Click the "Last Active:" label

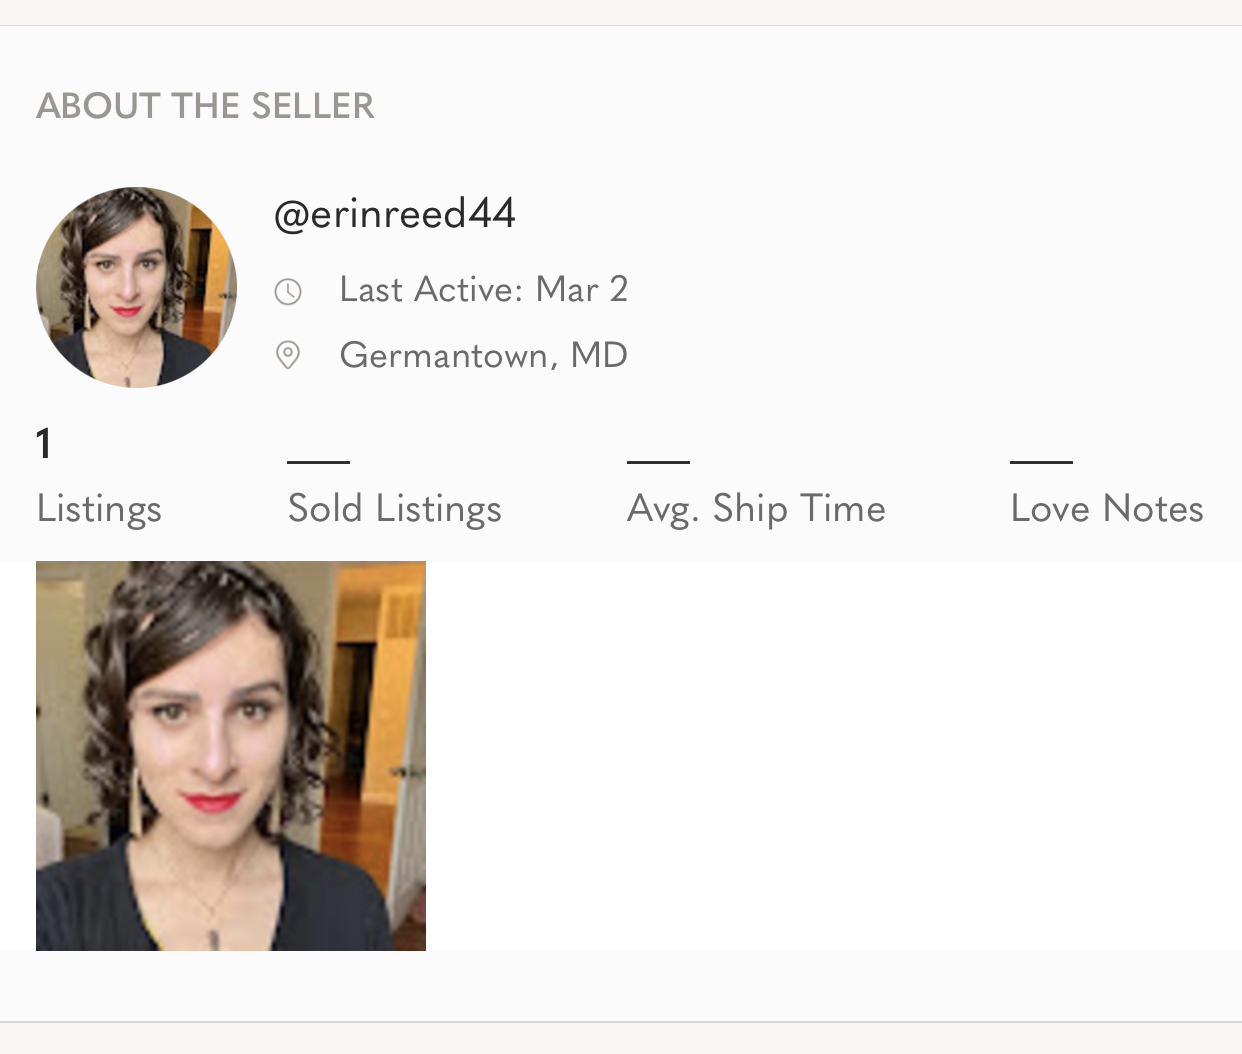[432, 289]
